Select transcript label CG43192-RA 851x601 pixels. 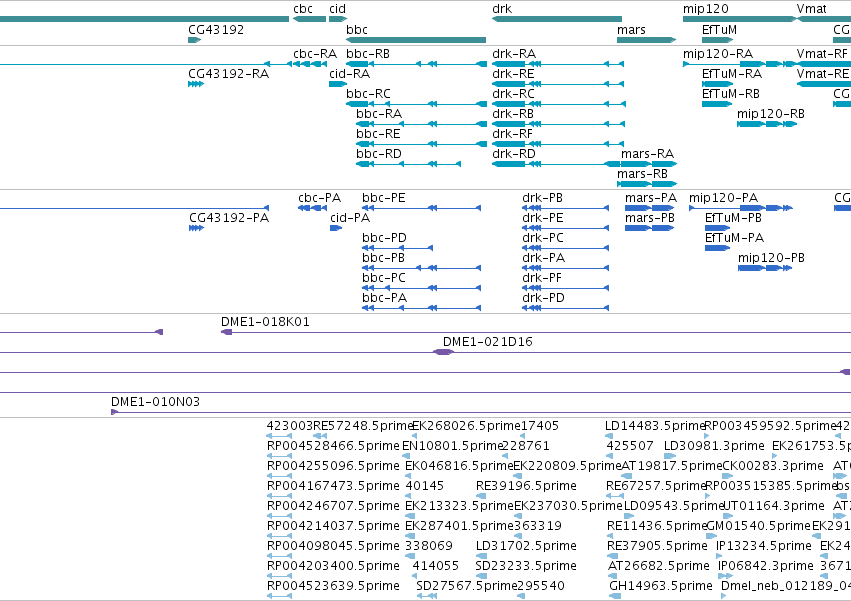coord(228,74)
